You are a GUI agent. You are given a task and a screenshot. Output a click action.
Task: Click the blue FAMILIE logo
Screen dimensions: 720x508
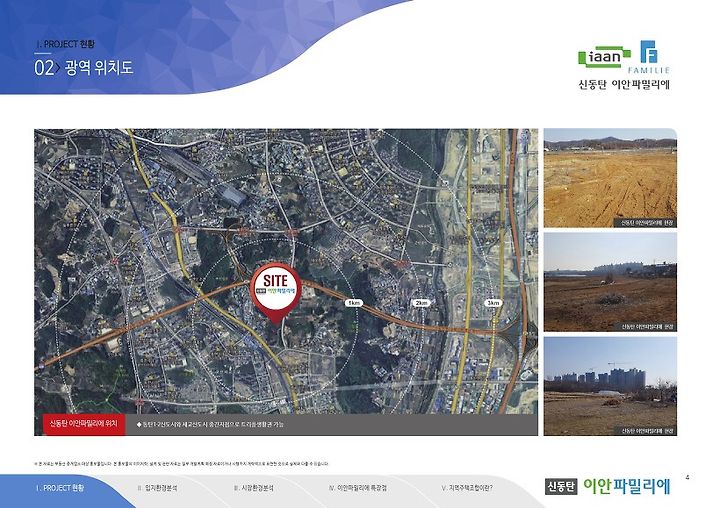(x=649, y=57)
